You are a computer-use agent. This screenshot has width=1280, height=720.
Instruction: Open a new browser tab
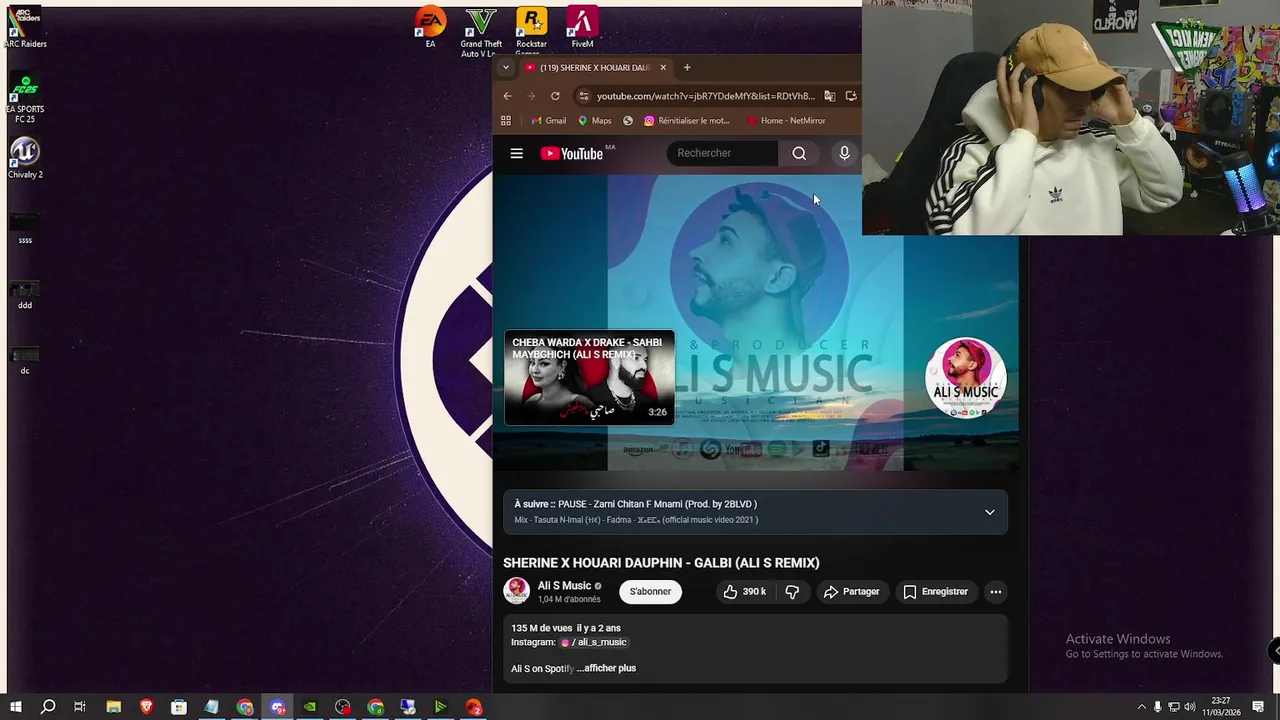tap(687, 68)
